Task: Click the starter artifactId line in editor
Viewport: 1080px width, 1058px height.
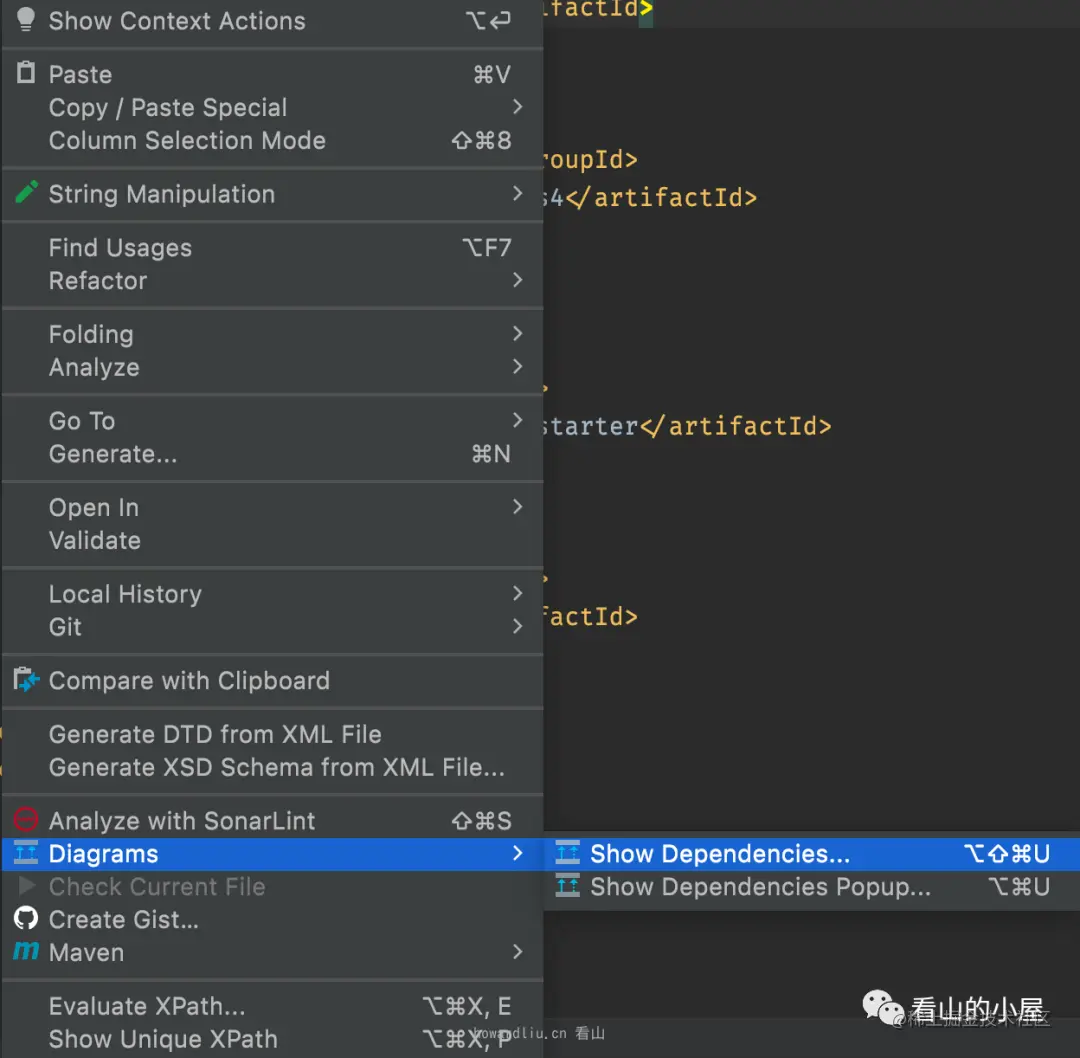Action: 688,426
